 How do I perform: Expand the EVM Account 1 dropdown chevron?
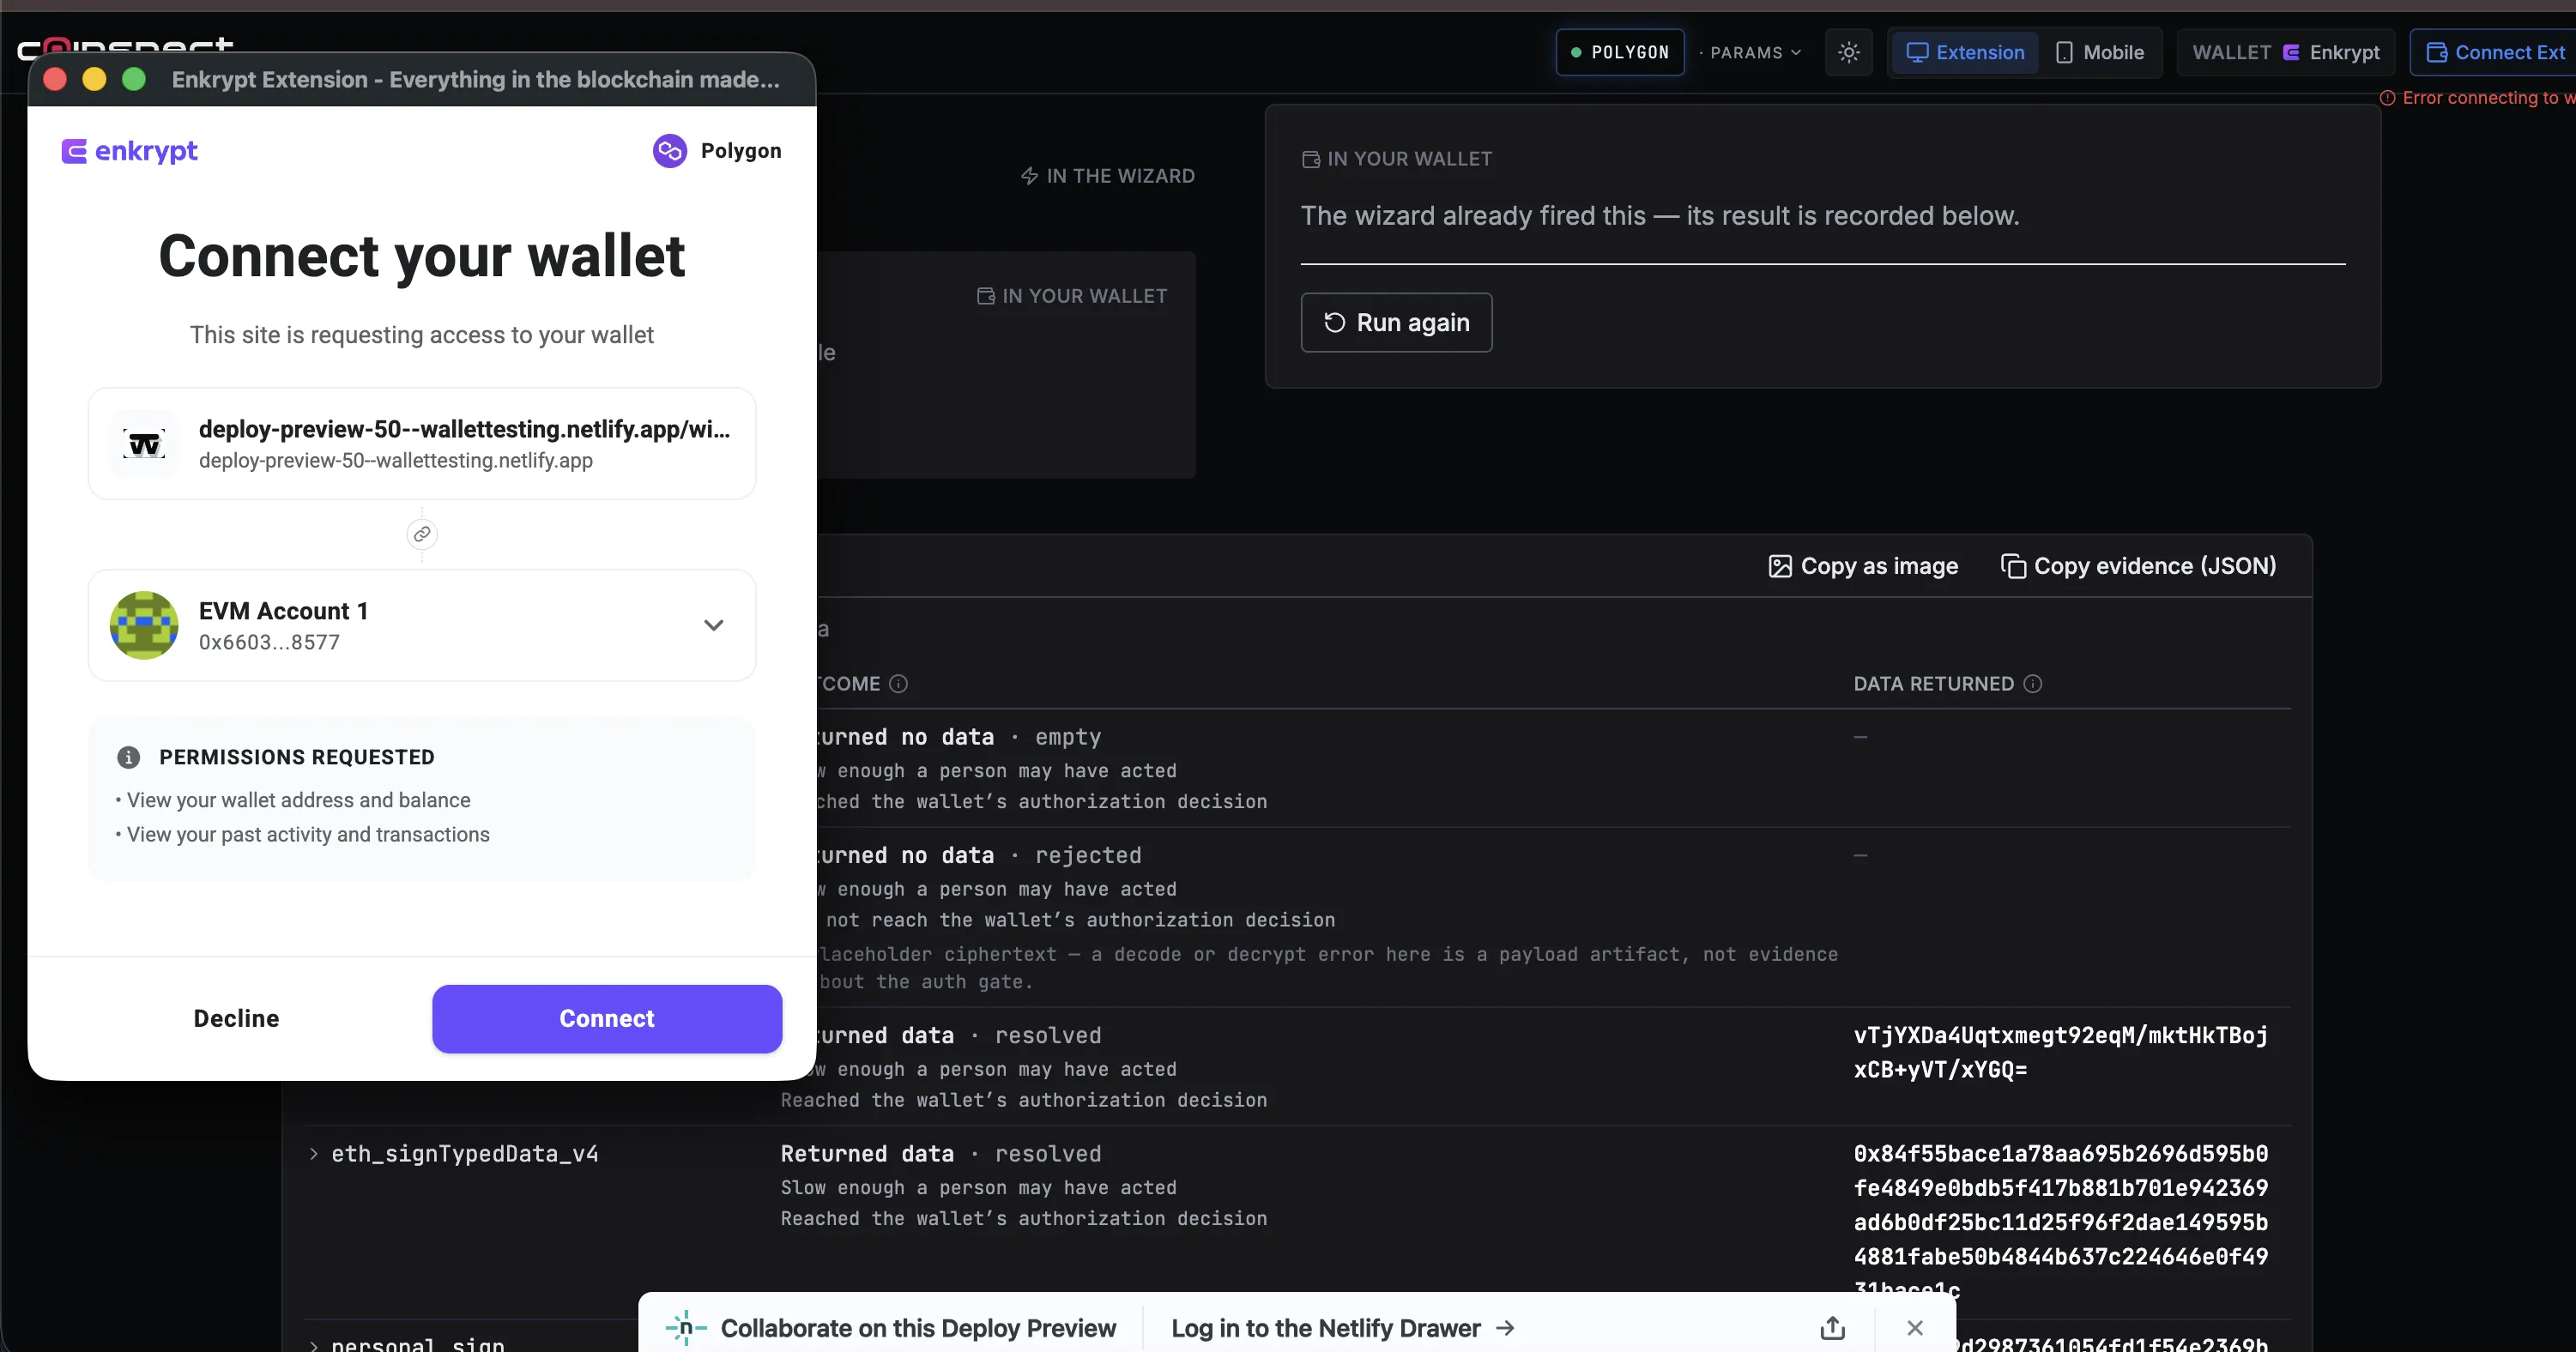(713, 625)
